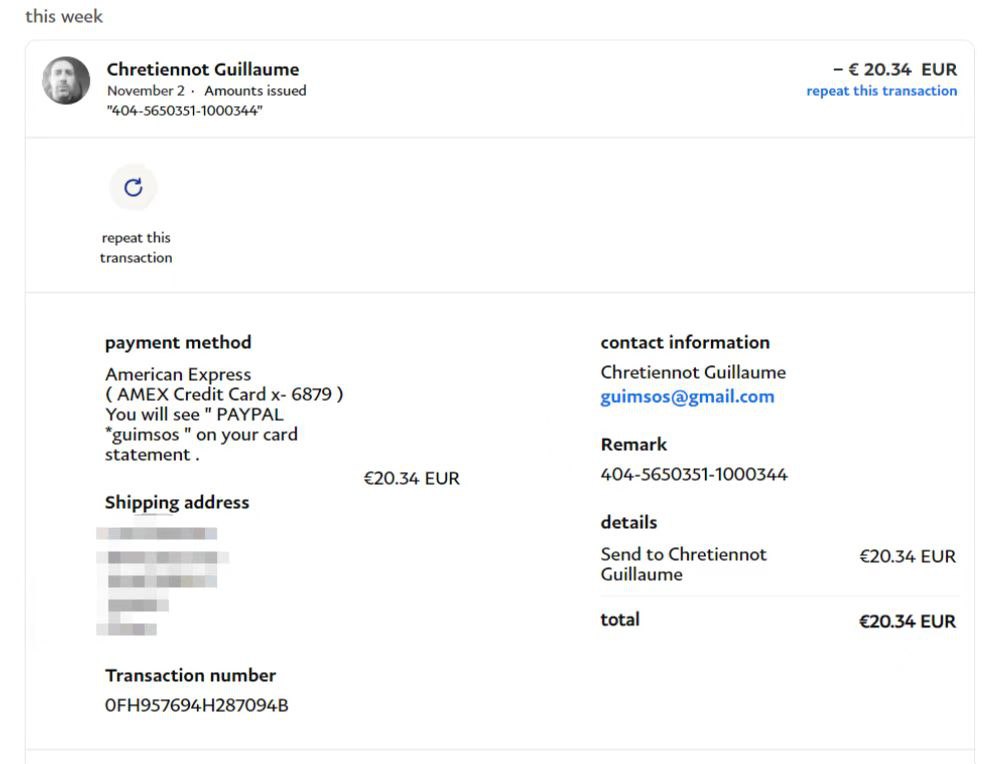Open the blue 'repeat this transaction' link

[x=881, y=91]
